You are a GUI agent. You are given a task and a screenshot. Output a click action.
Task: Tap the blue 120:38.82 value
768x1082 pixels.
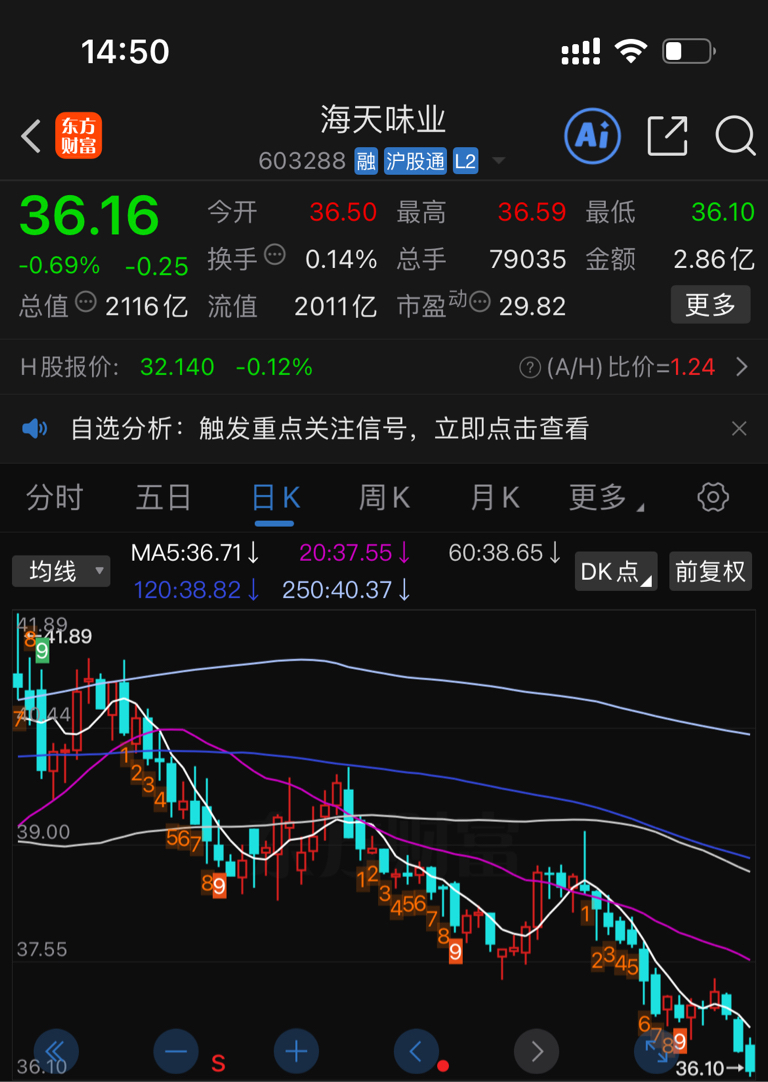click(x=197, y=590)
